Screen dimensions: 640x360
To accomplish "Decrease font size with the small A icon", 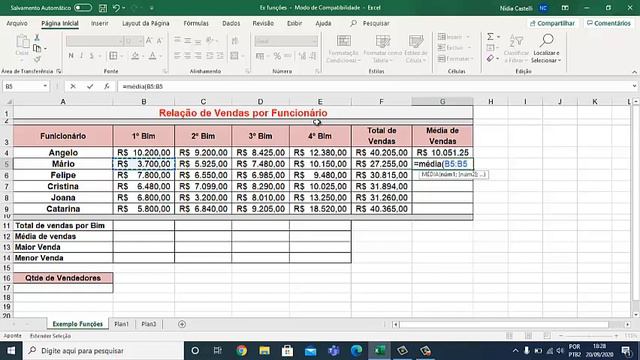I will click(160, 40).
